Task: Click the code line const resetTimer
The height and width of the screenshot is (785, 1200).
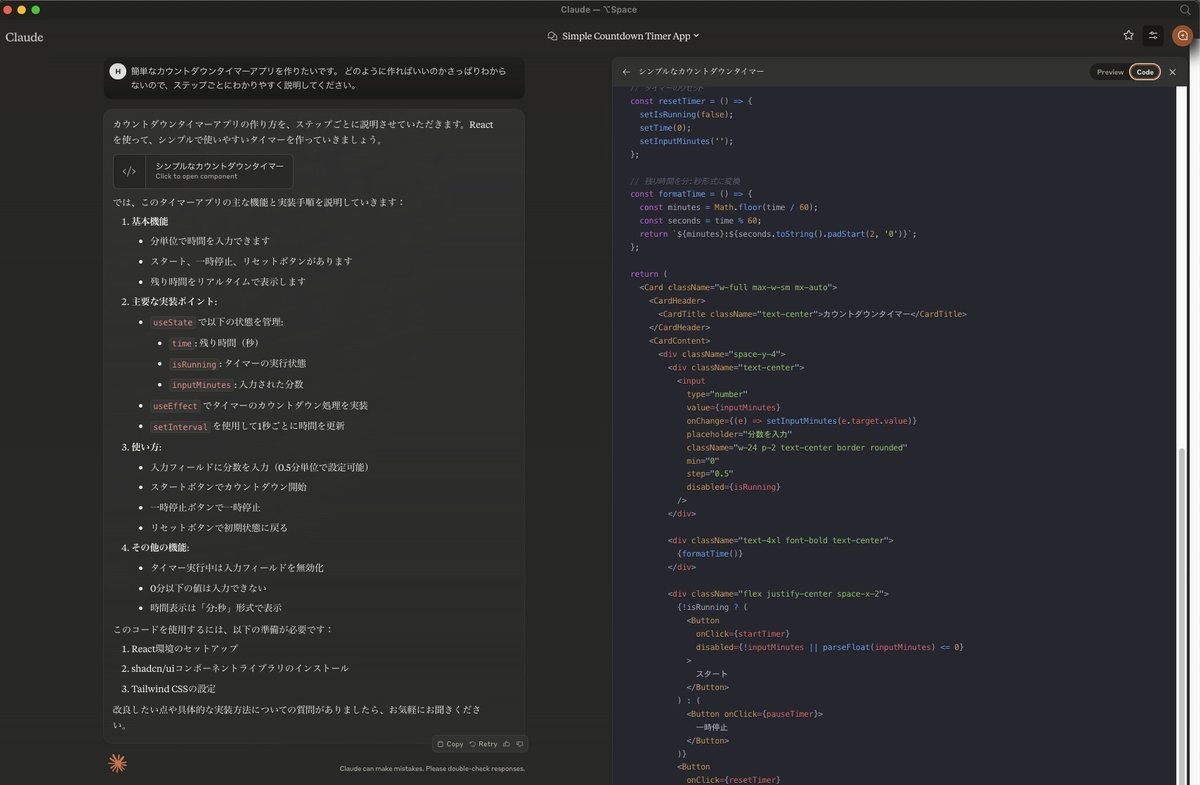Action: point(691,101)
